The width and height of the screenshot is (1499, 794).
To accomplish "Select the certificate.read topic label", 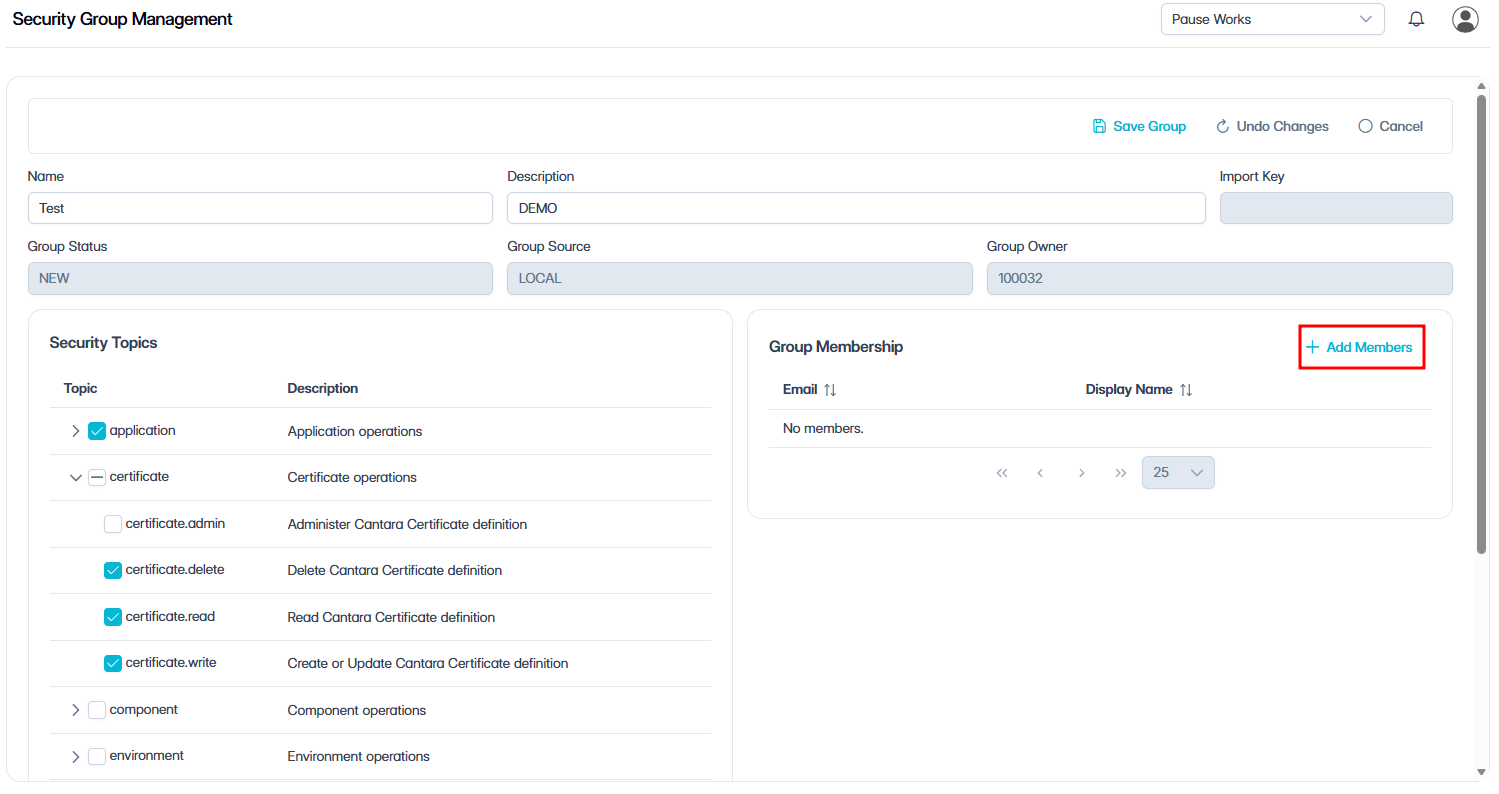I will [x=170, y=617].
